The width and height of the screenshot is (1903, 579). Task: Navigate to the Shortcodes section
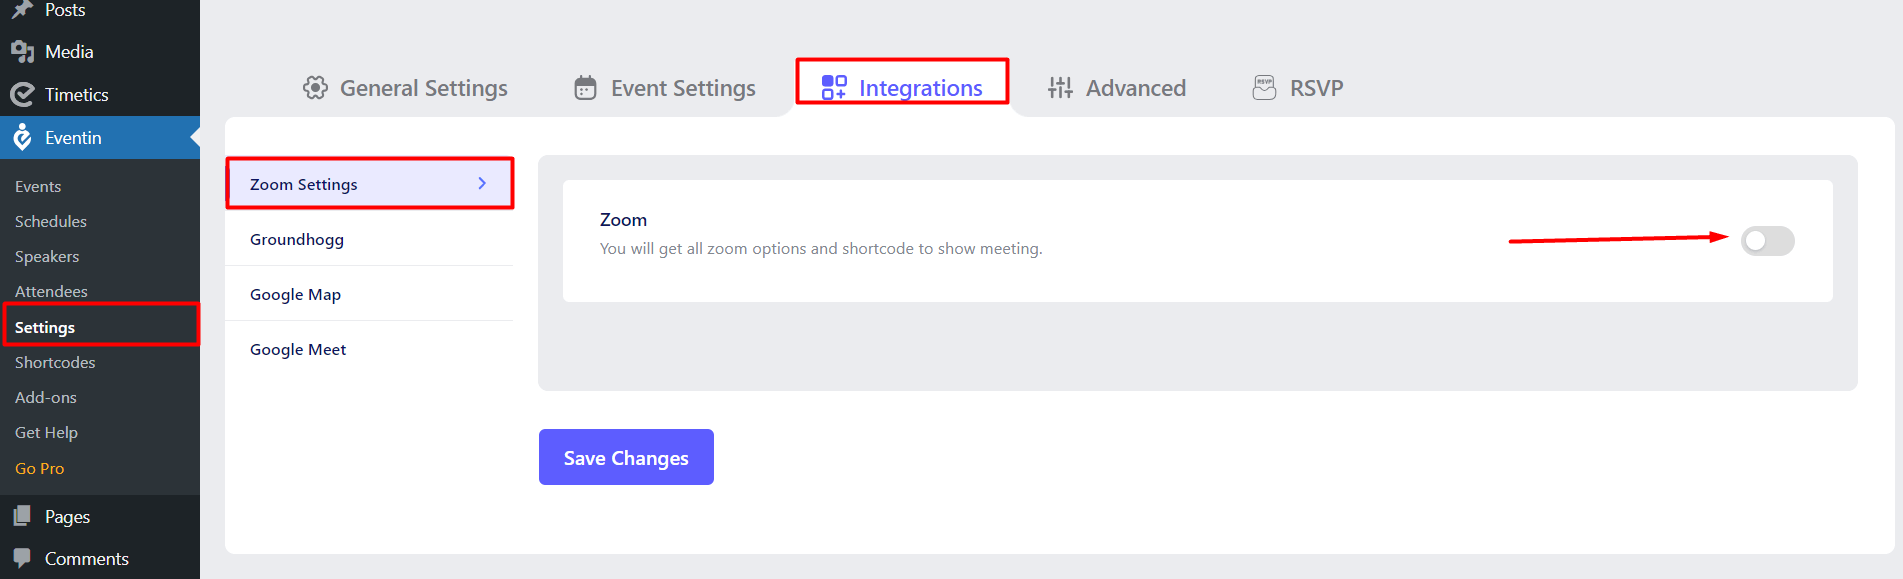click(x=55, y=362)
